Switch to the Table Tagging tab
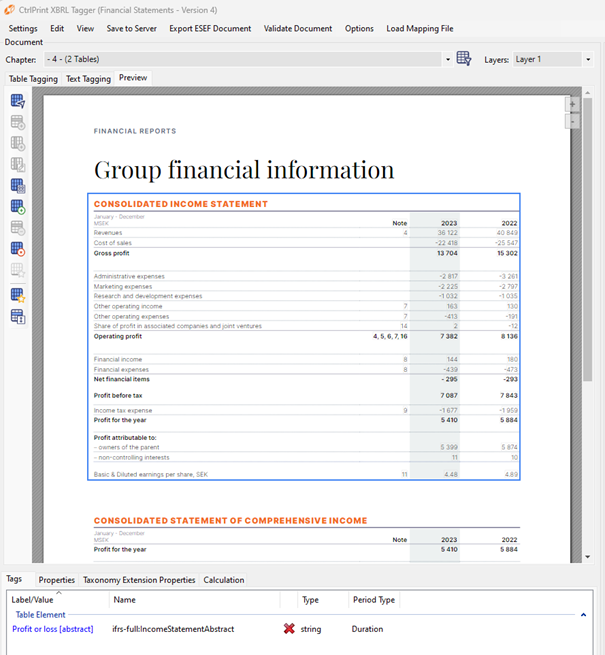 pyautogui.click(x=33, y=79)
